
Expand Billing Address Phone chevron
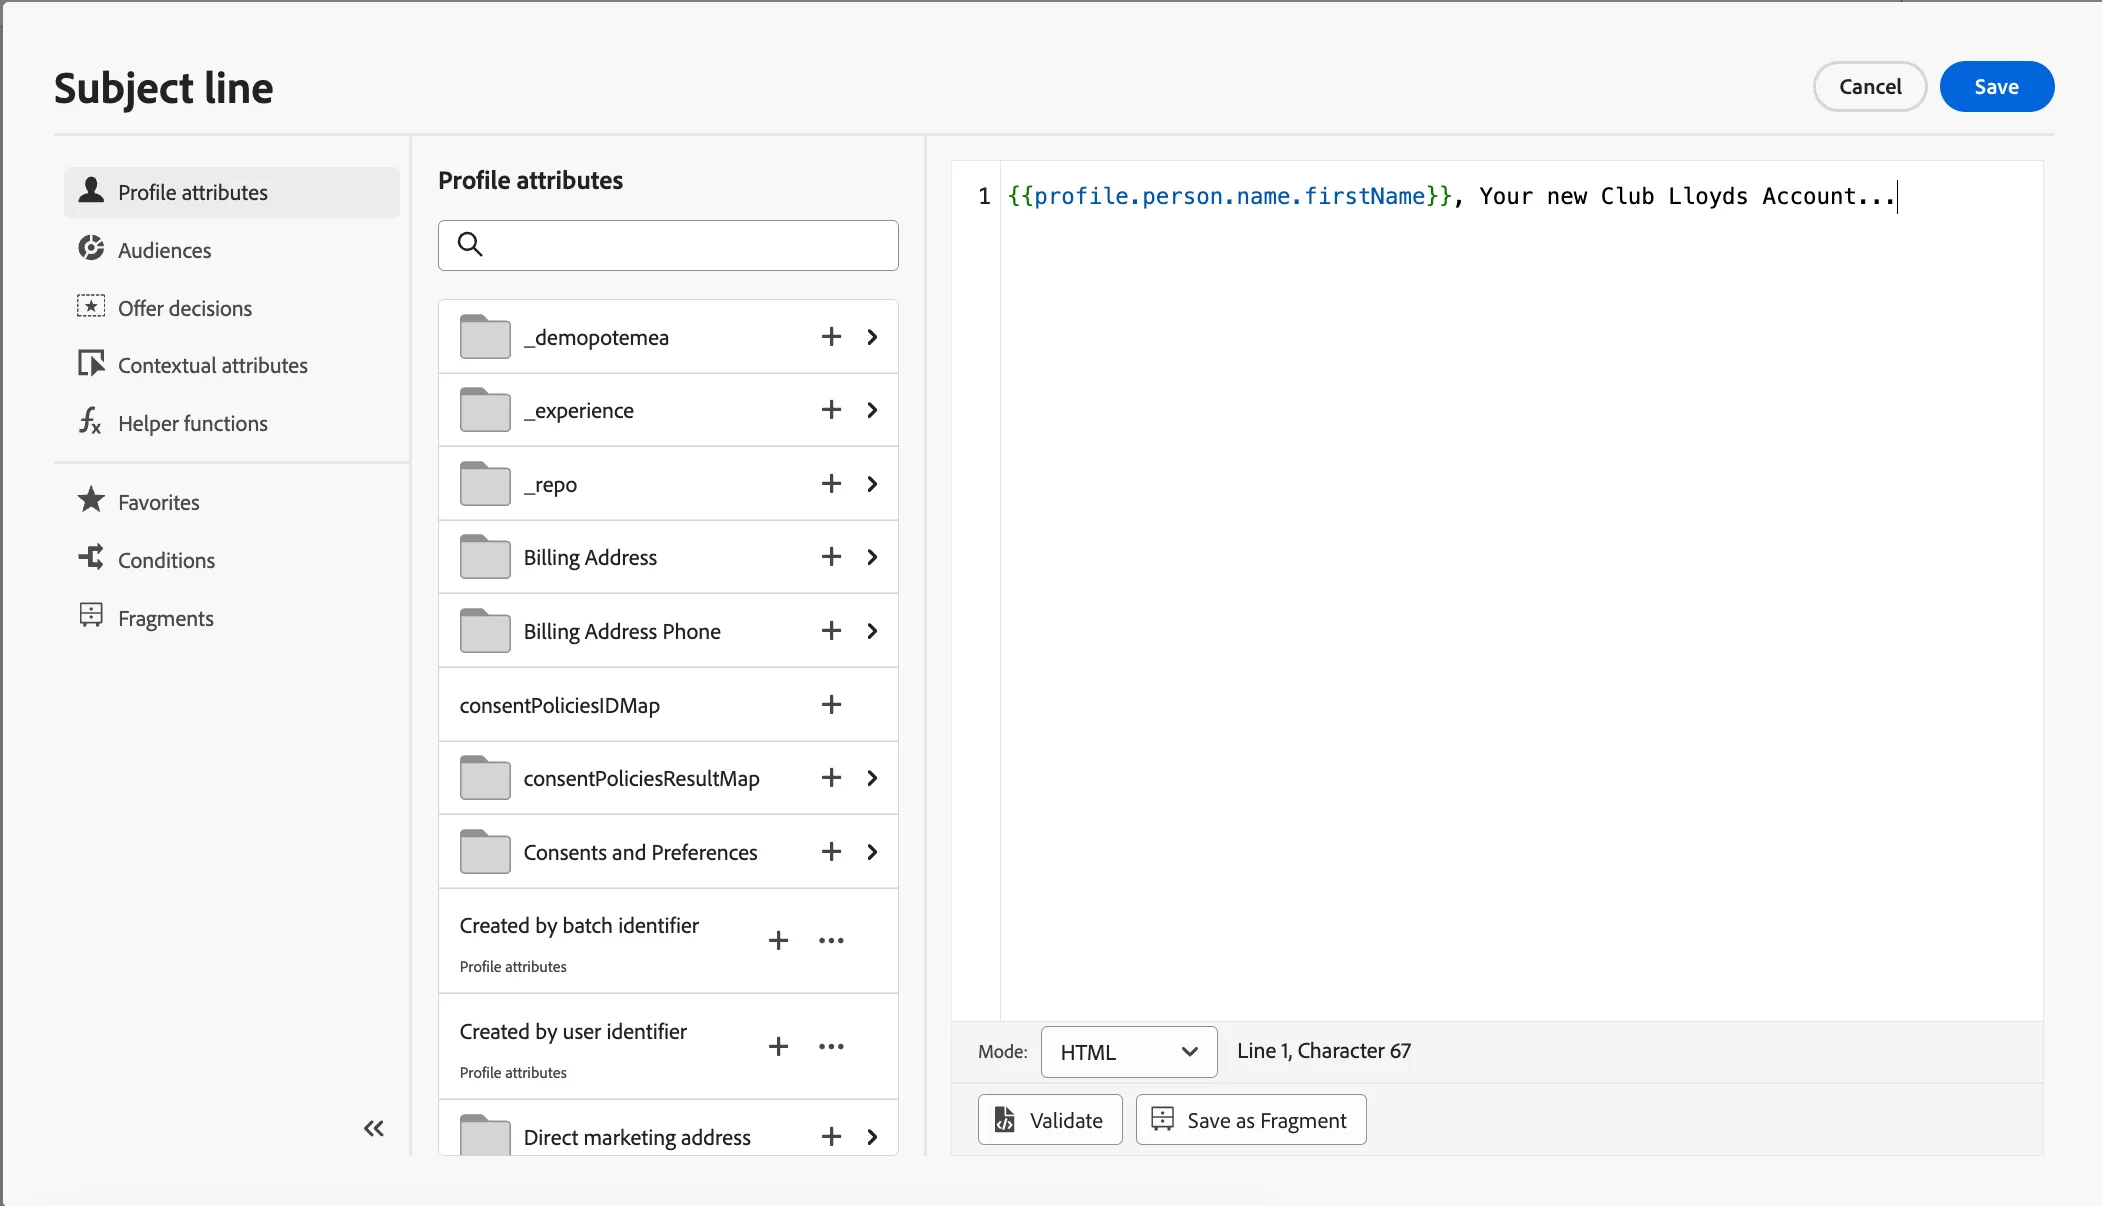click(872, 631)
